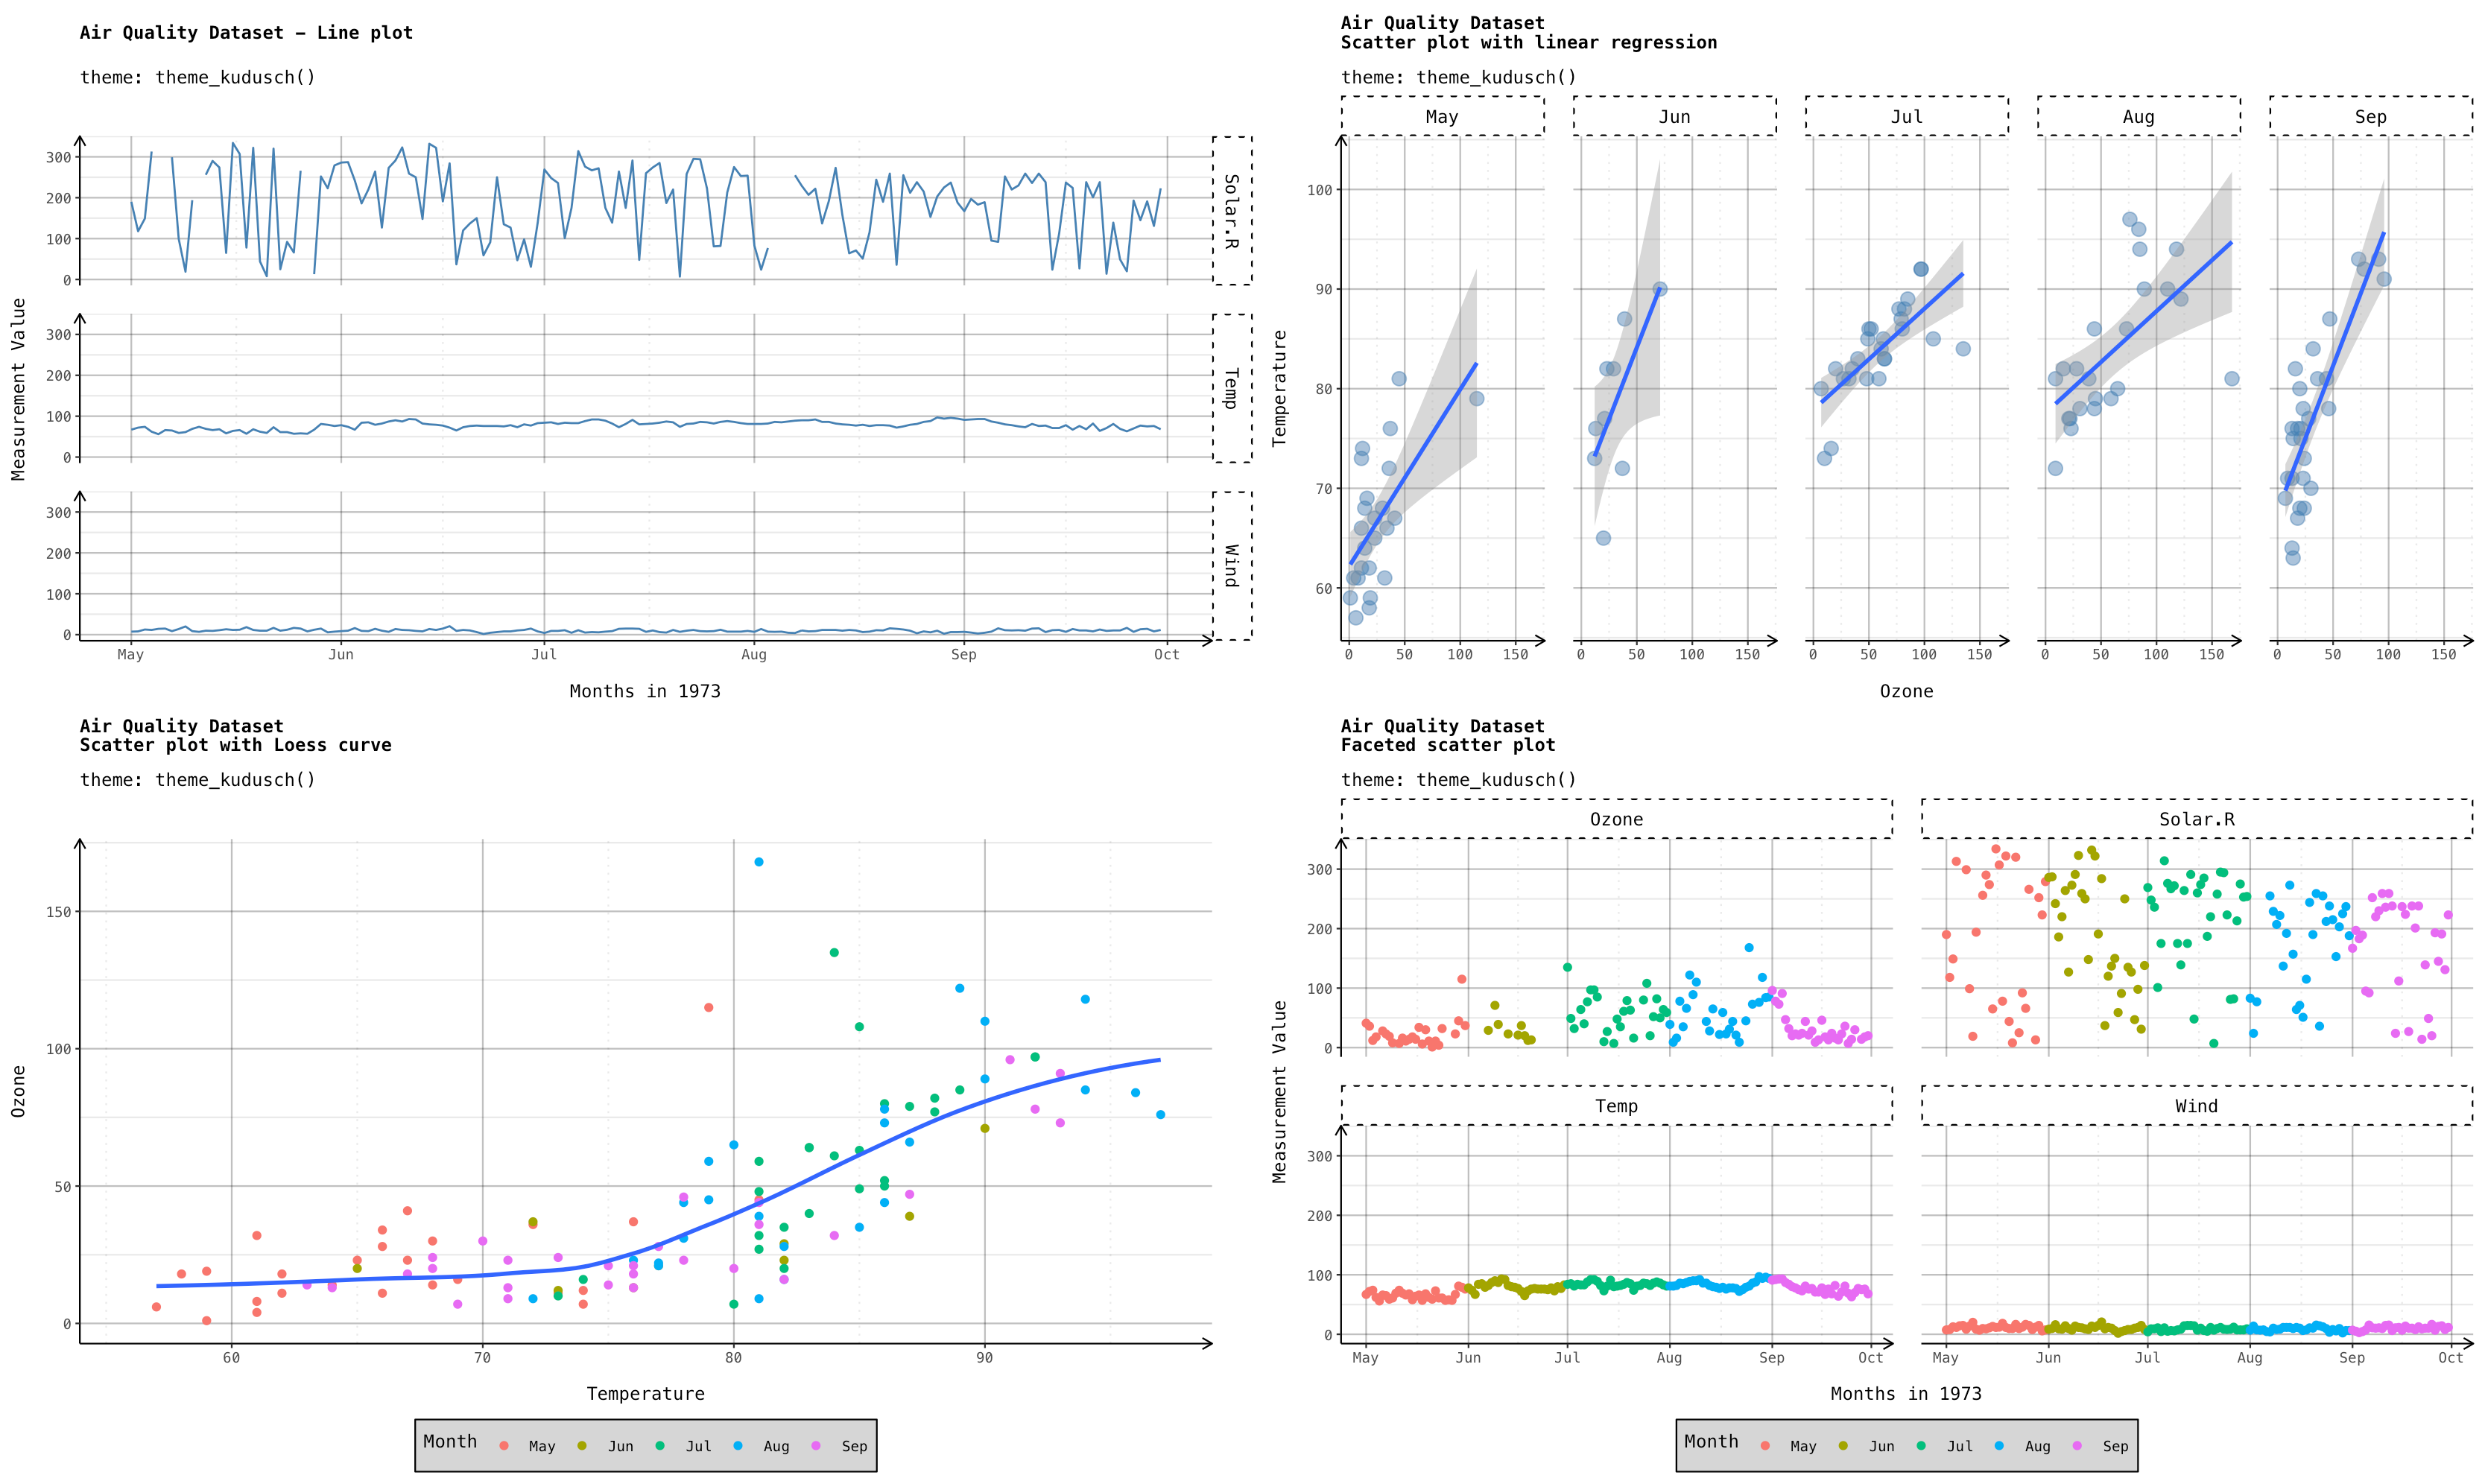The height and width of the screenshot is (1484, 2485).
Task: Click the Wind strip header in faceted scatter plot
Action: pyautogui.click(x=2196, y=1106)
